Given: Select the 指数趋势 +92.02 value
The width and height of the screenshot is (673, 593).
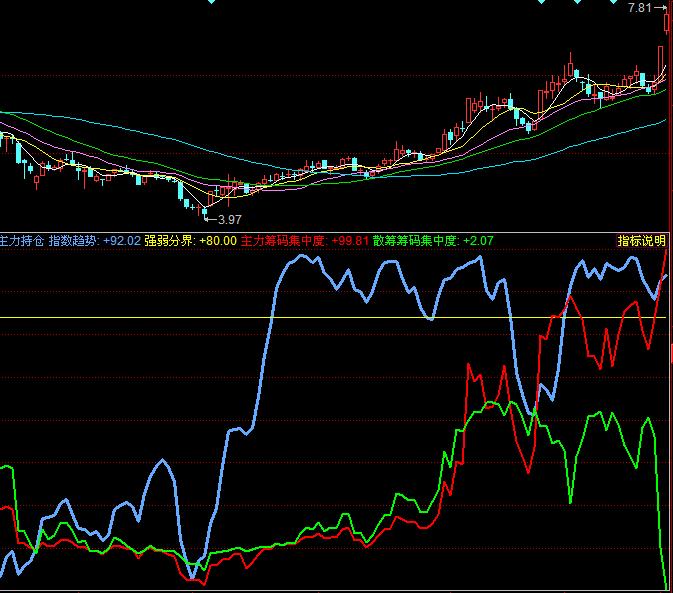Looking at the screenshot, I should (94, 241).
